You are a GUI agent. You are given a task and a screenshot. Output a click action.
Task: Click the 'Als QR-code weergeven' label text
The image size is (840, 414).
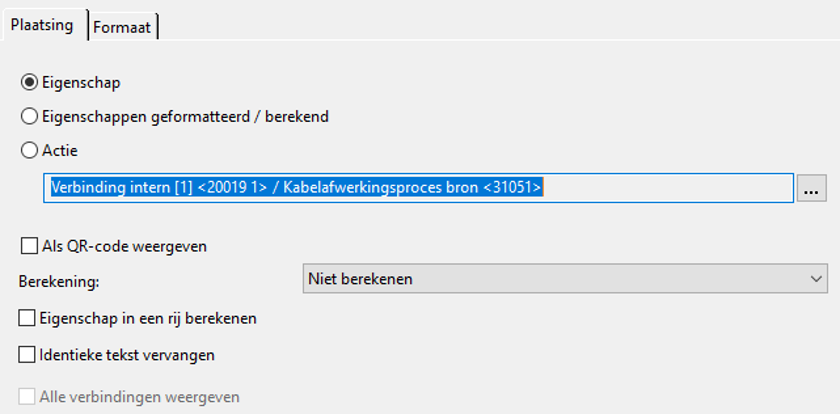click(124, 247)
